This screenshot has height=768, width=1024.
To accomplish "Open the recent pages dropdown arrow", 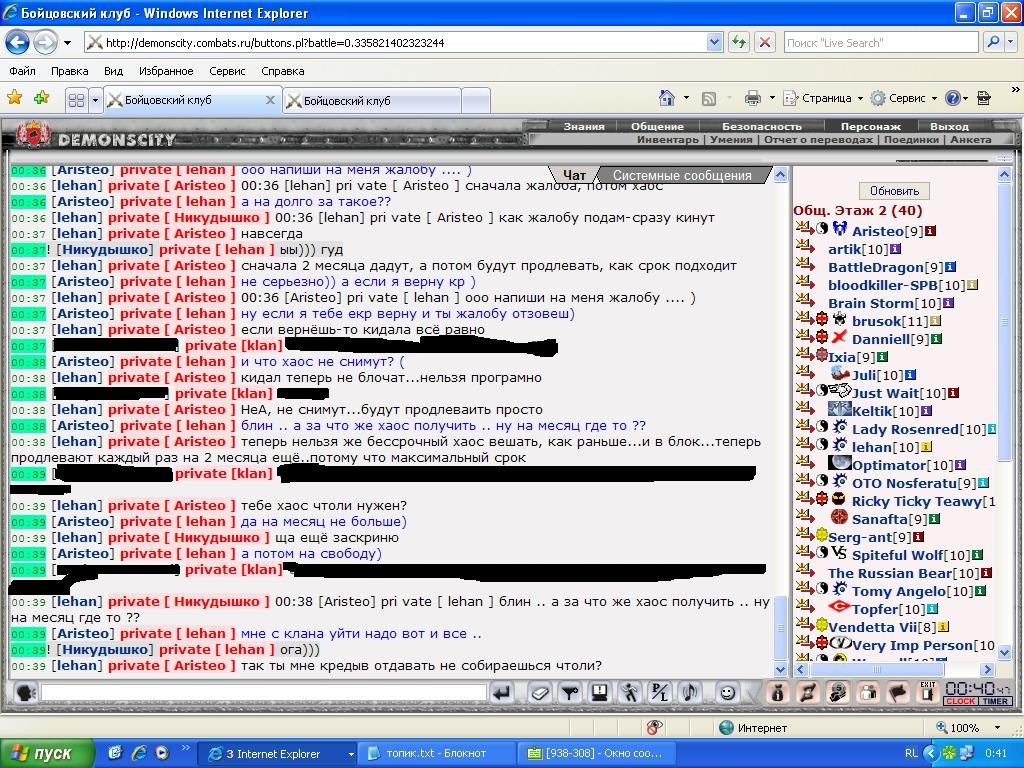I will [x=67, y=43].
